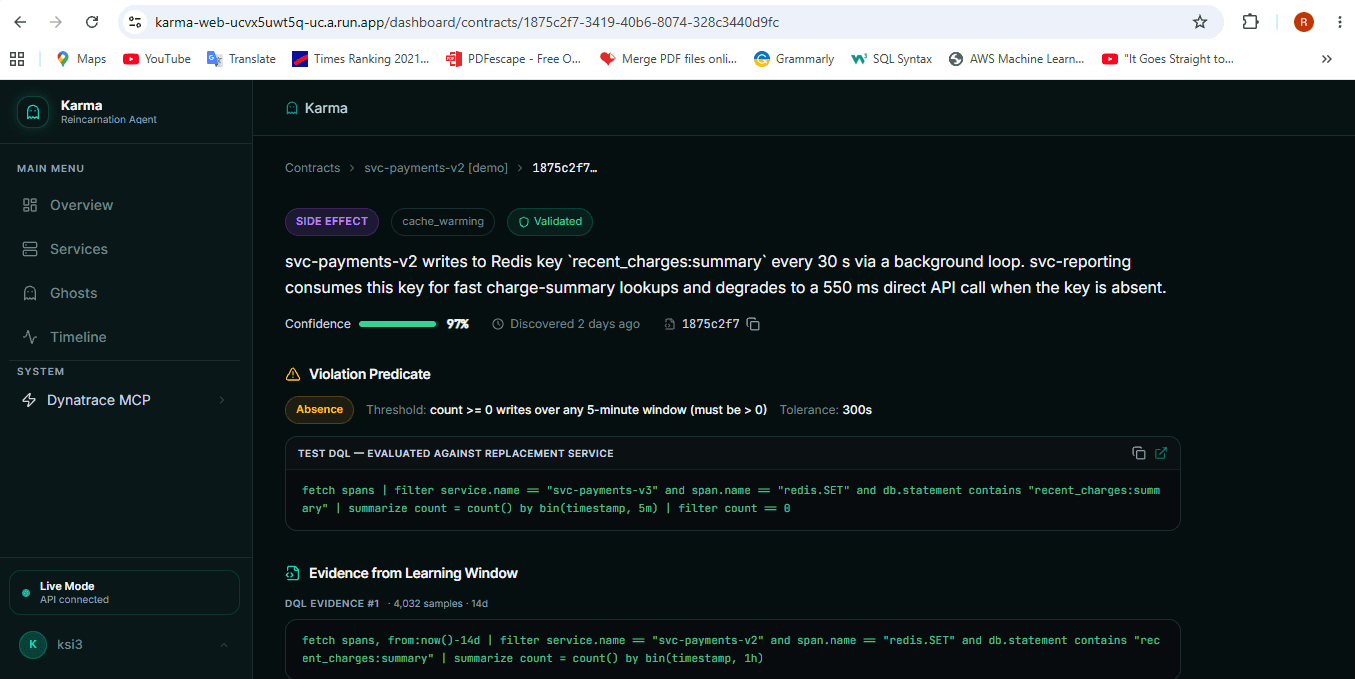Viewport: 1355px width, 679px height.
Task: Go to Overview in main menu
Action: [x=125, y=205]
